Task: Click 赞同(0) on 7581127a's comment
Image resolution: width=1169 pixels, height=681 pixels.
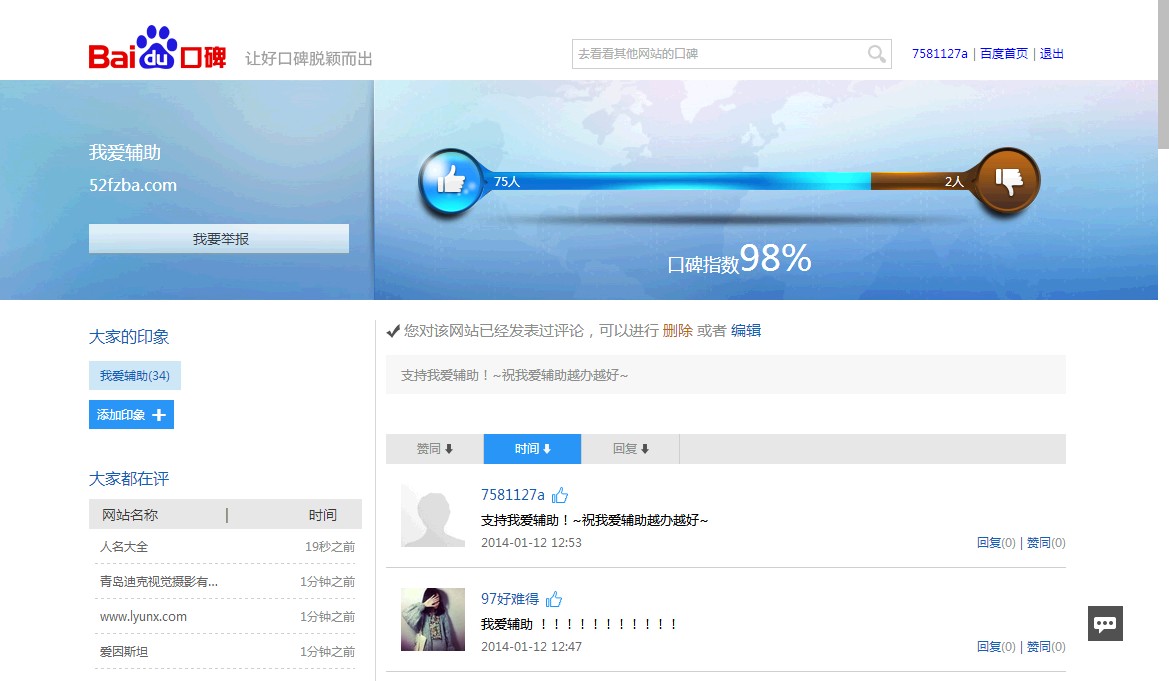Action: [x=1046, y=543]
